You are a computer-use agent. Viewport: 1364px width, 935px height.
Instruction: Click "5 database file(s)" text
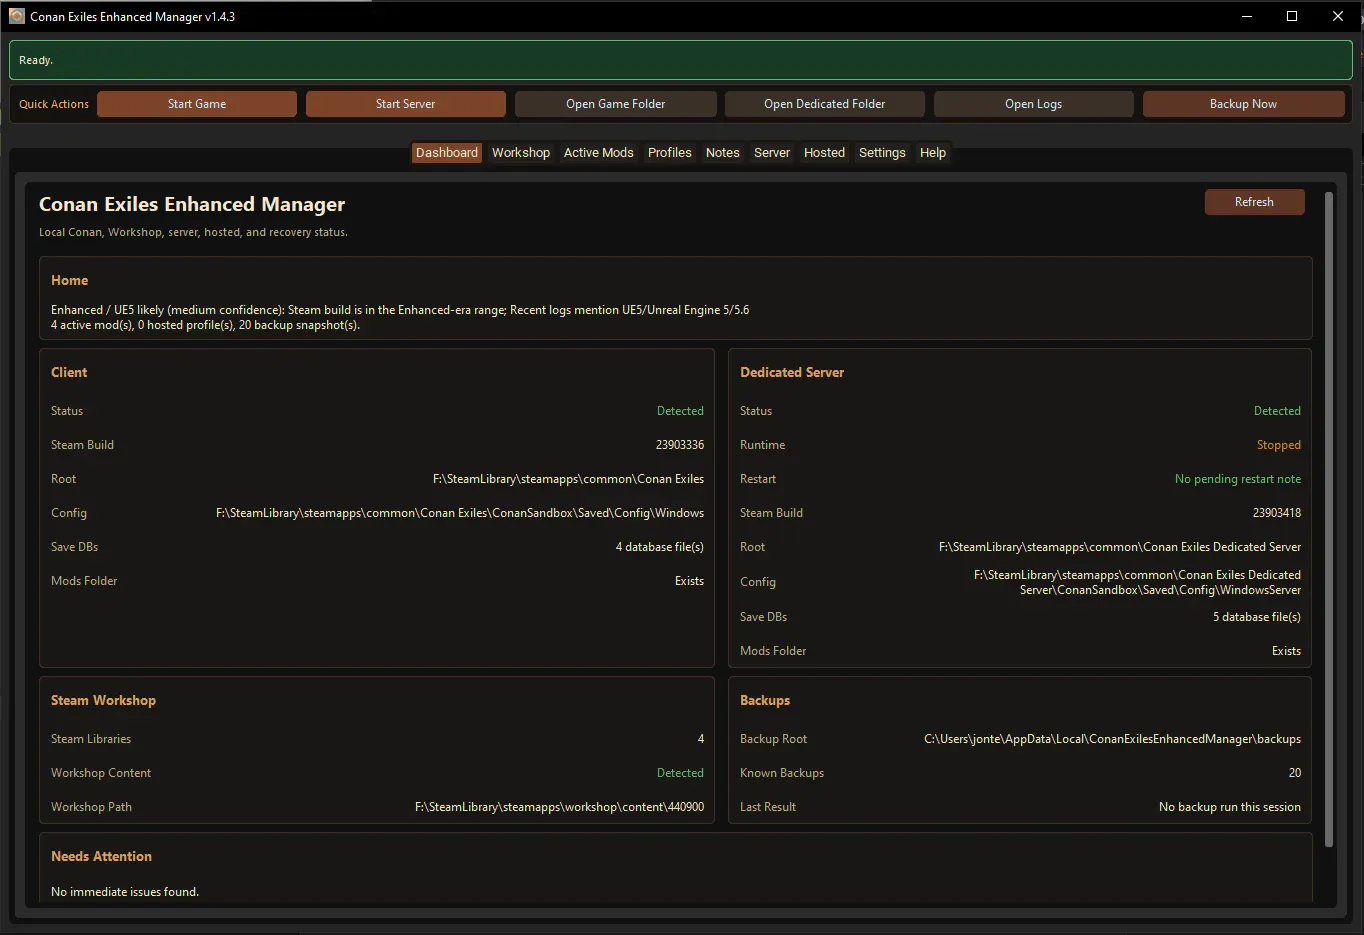point(1257,617)
